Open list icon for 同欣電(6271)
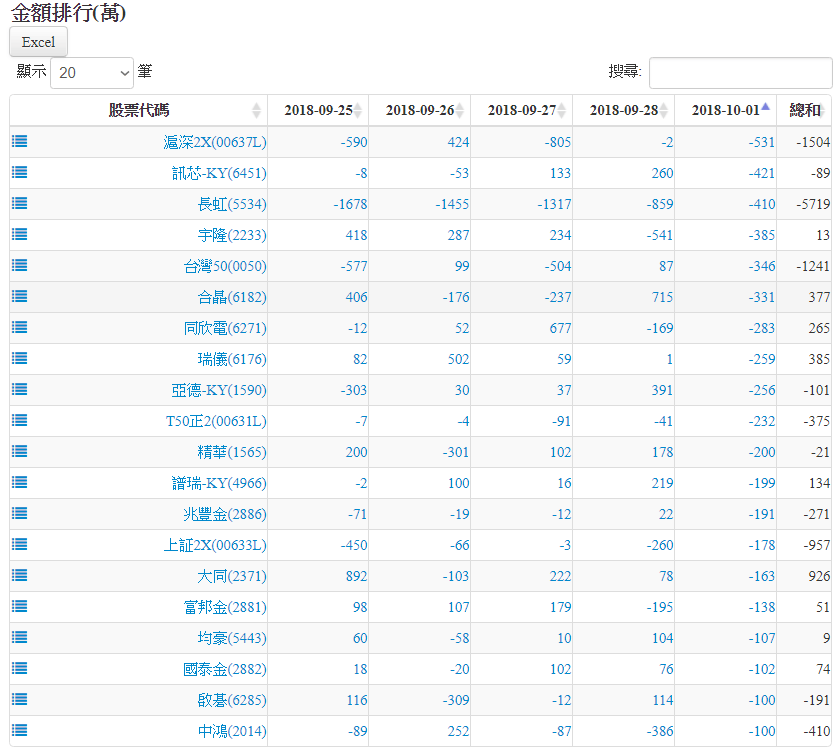 coord(19,327)
